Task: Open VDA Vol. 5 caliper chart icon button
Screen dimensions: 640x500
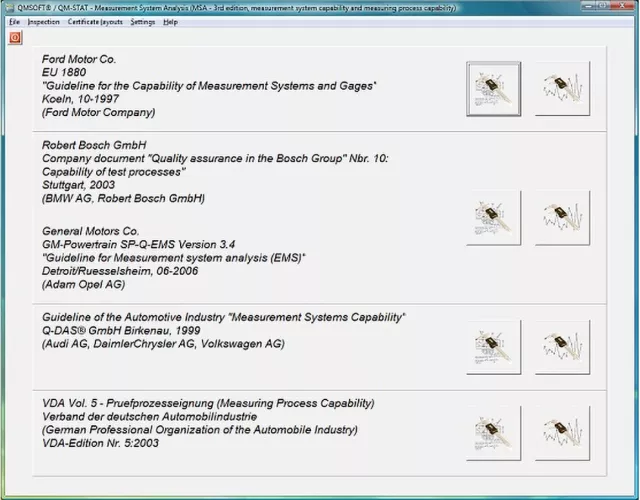Action: pyautogui.click(x=562, y=433)
